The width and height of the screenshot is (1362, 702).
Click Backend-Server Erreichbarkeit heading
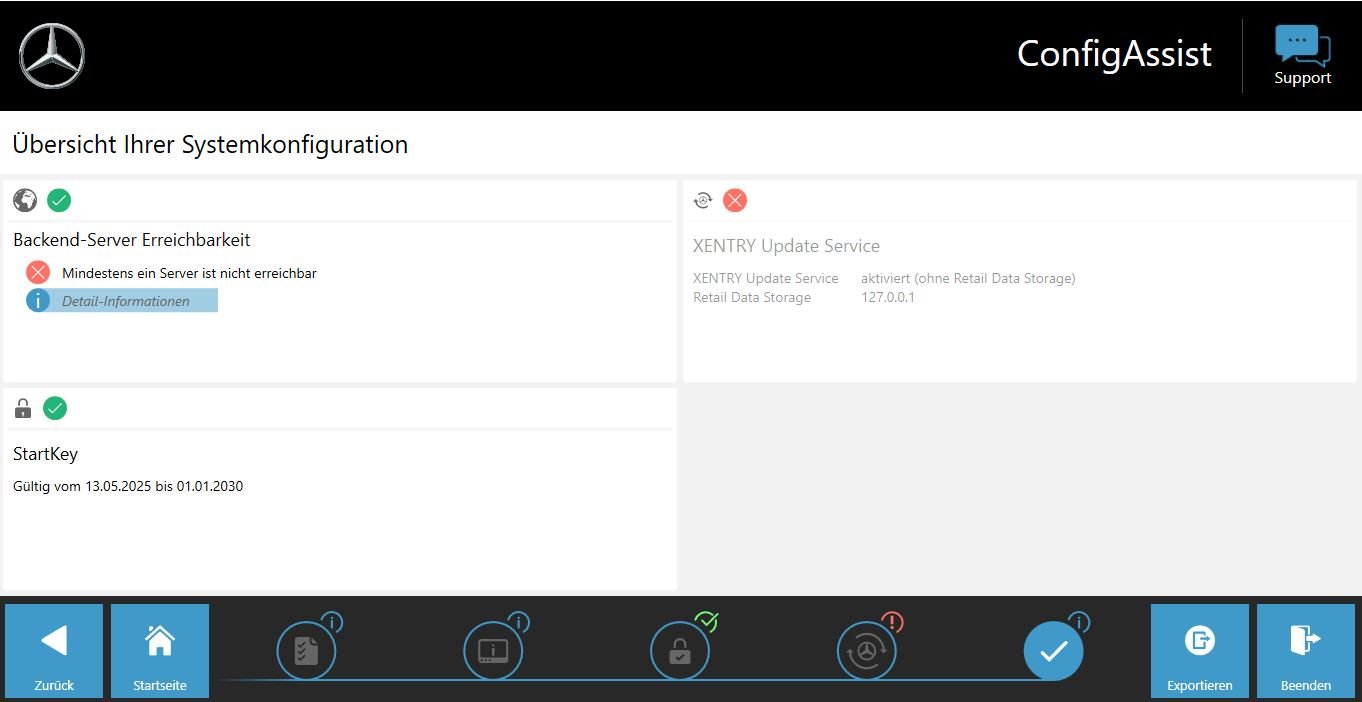(x=132, y=240)
